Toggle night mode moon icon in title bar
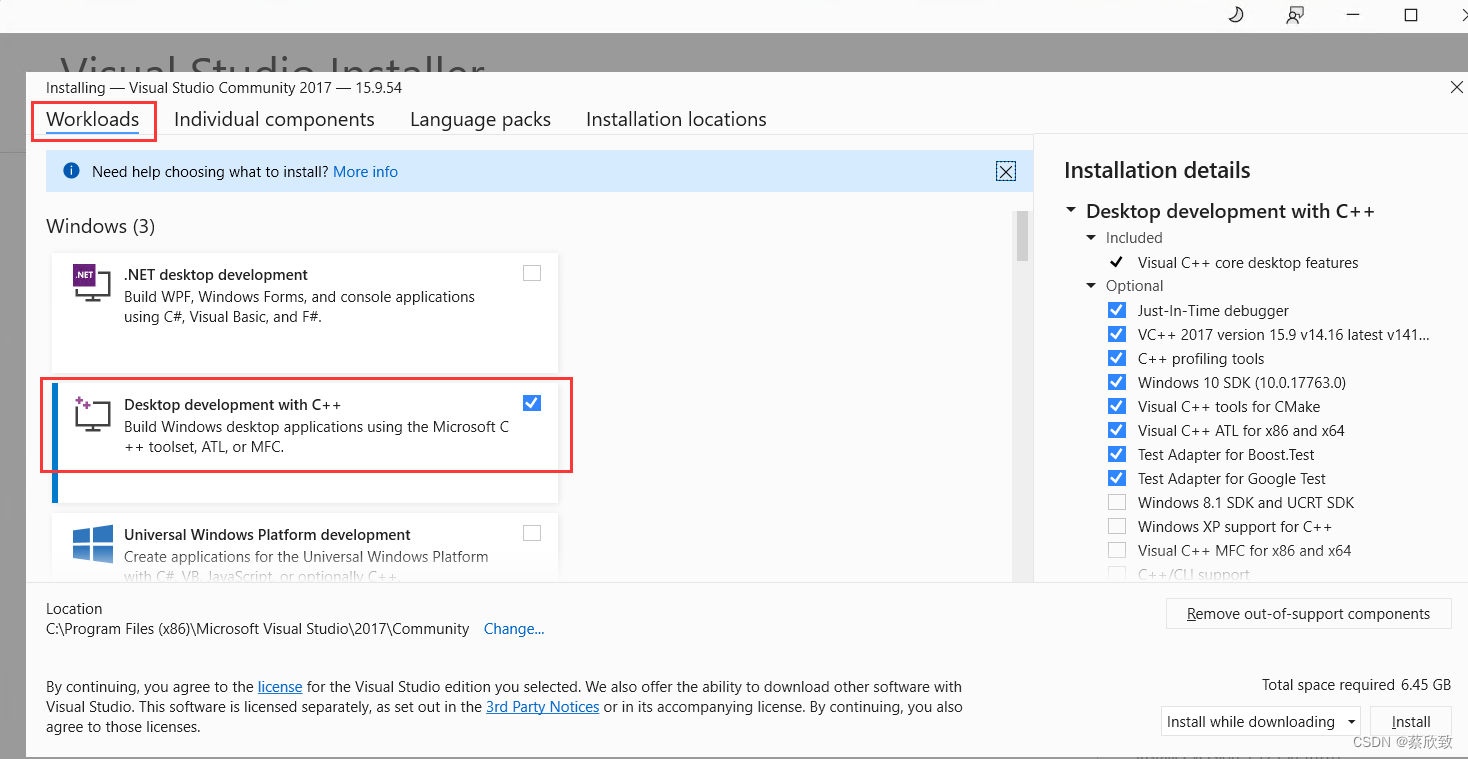This screenshot has height=759, width=1468. (1235, 15)
